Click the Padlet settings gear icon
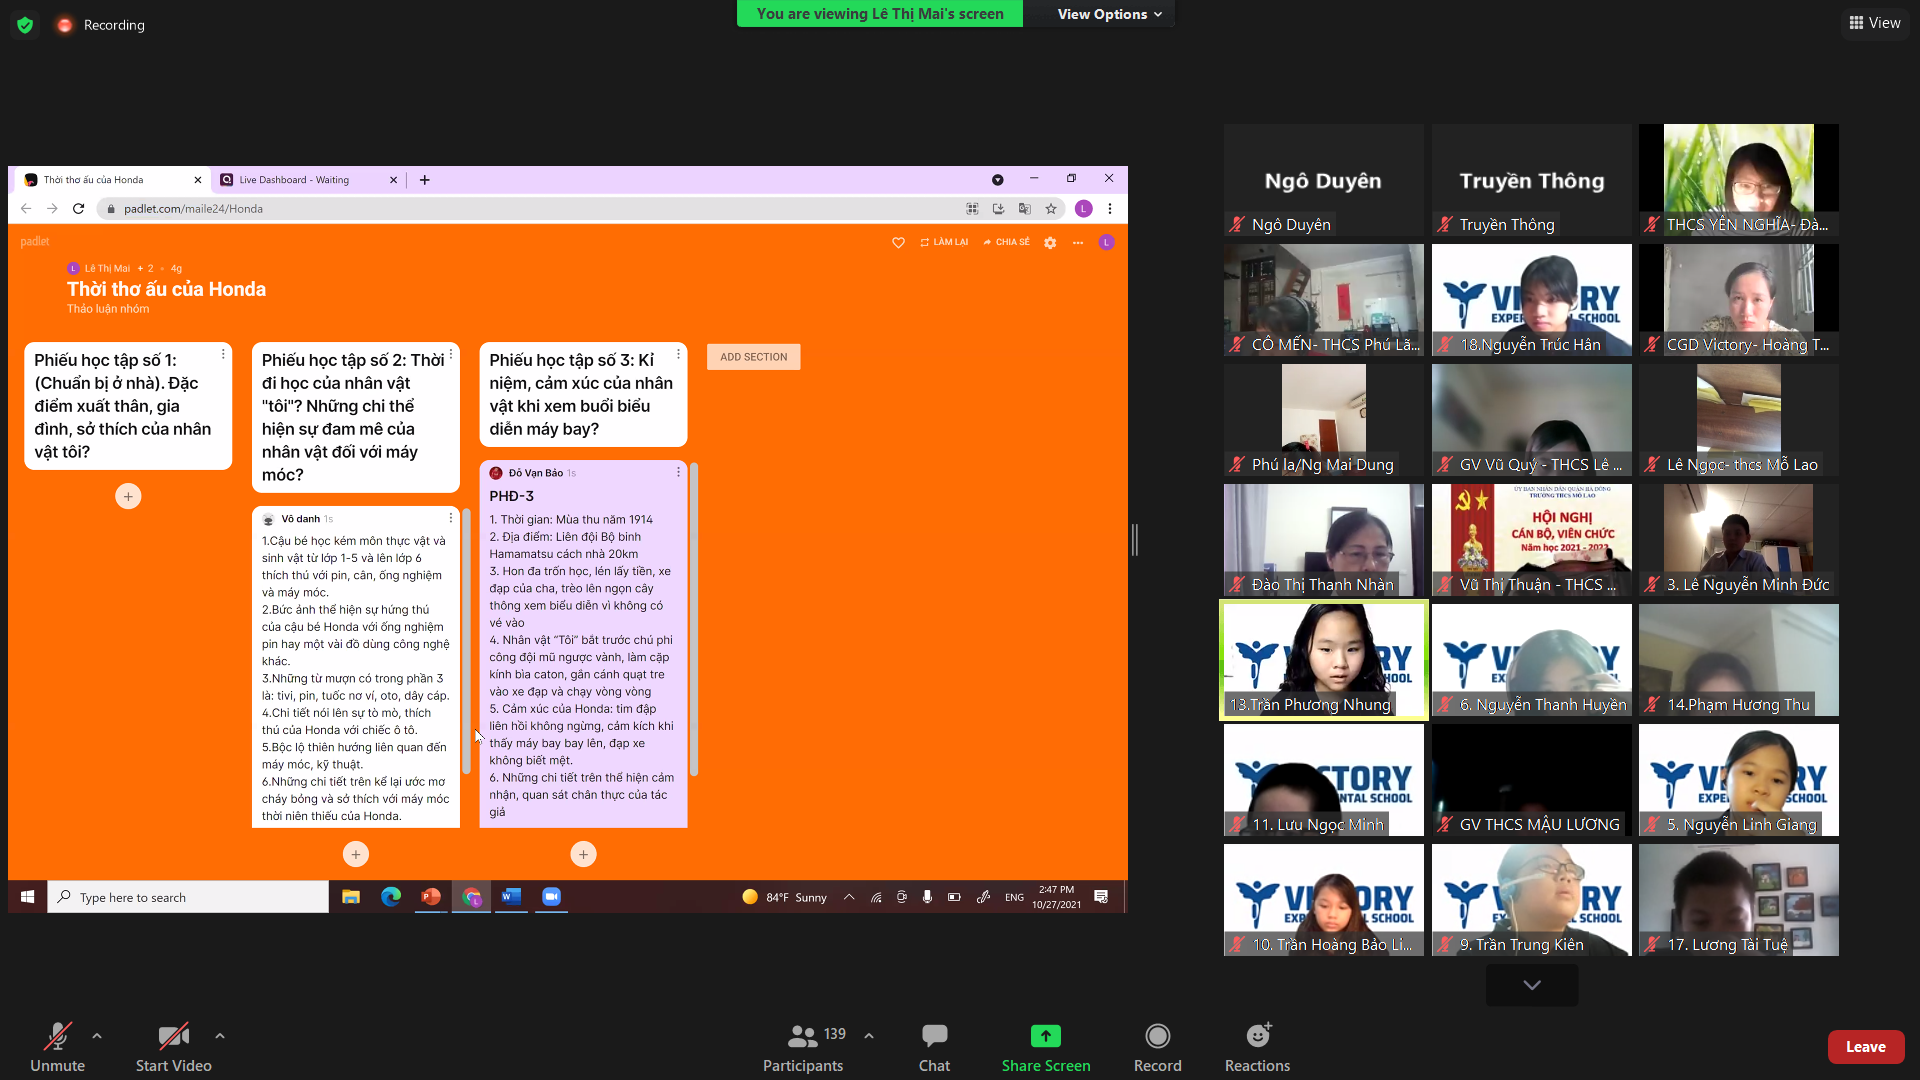 tap(1050, 243)
